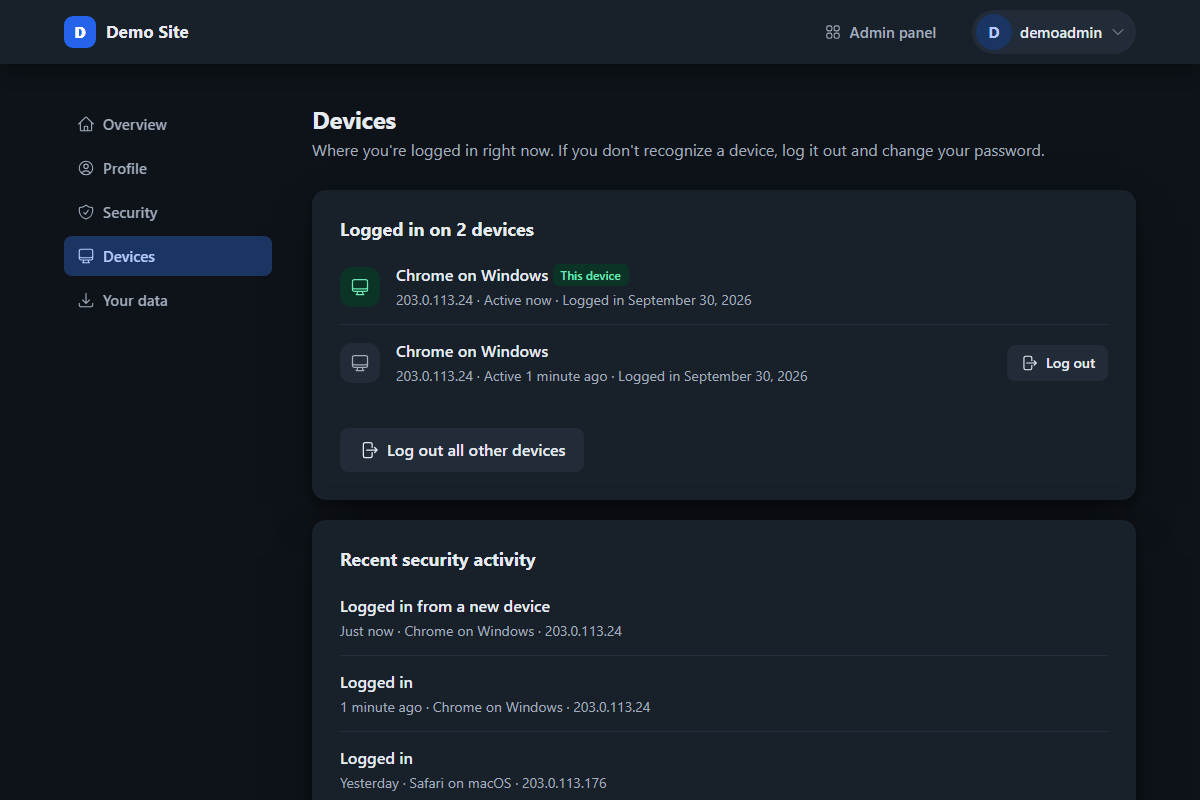Viewport: 1200px width, 800px height.
Task: Click the Recent security activity heading
Action: 438,560
